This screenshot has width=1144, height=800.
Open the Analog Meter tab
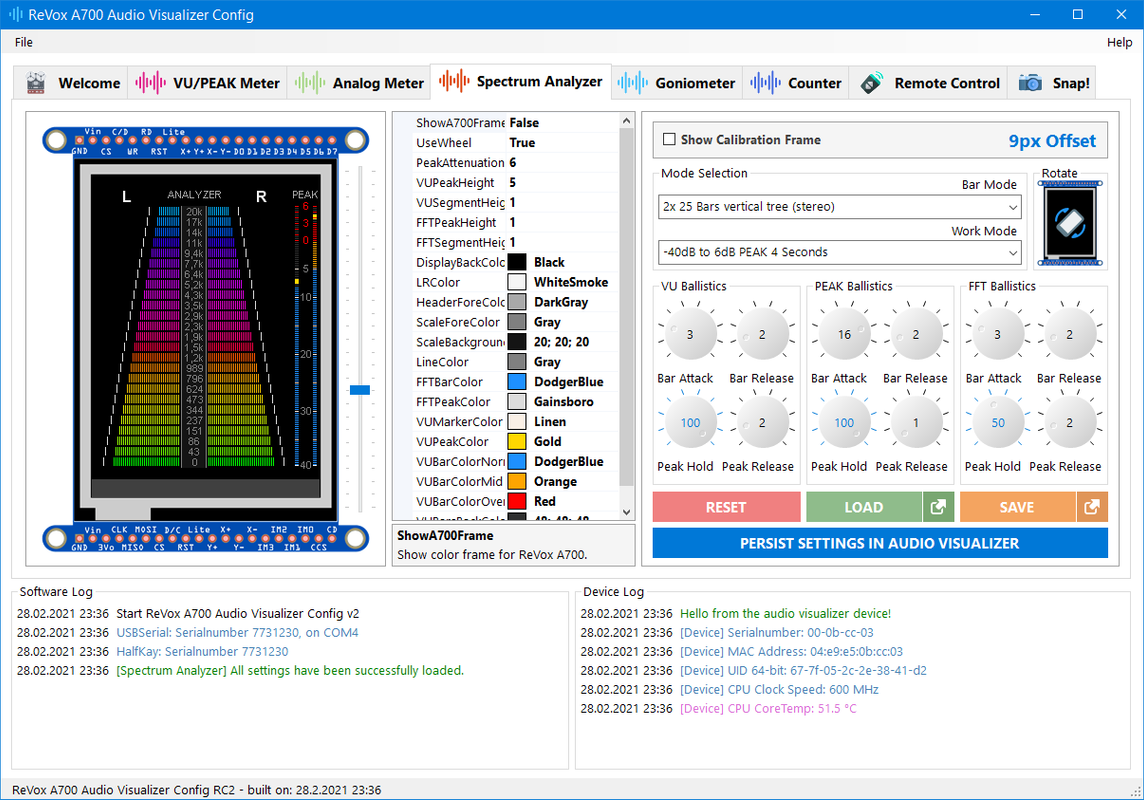click(x=359, y=83)
